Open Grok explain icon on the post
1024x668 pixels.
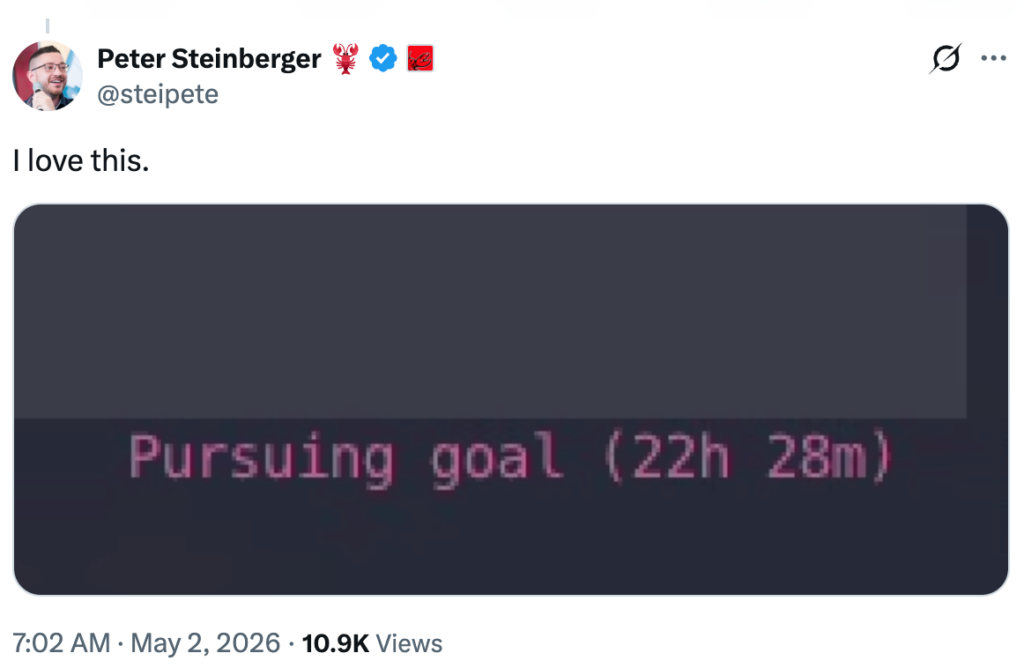(x=946, y=59)
